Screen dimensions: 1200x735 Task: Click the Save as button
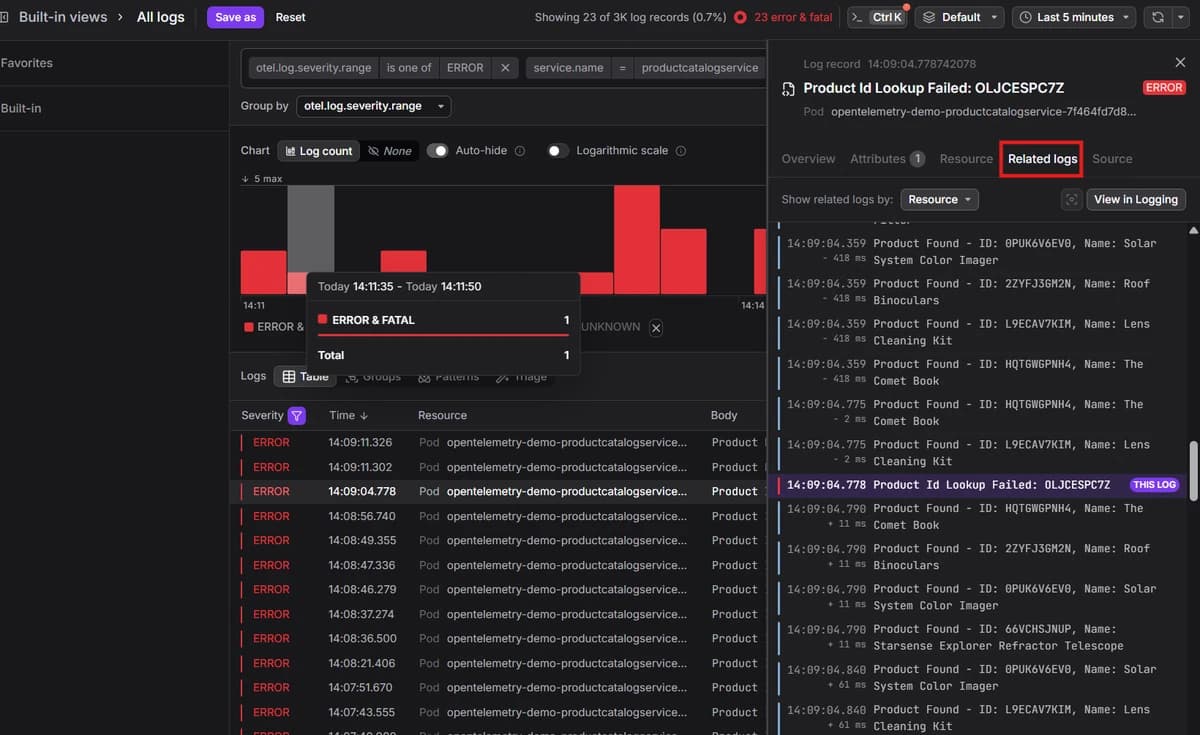(235, 17)
